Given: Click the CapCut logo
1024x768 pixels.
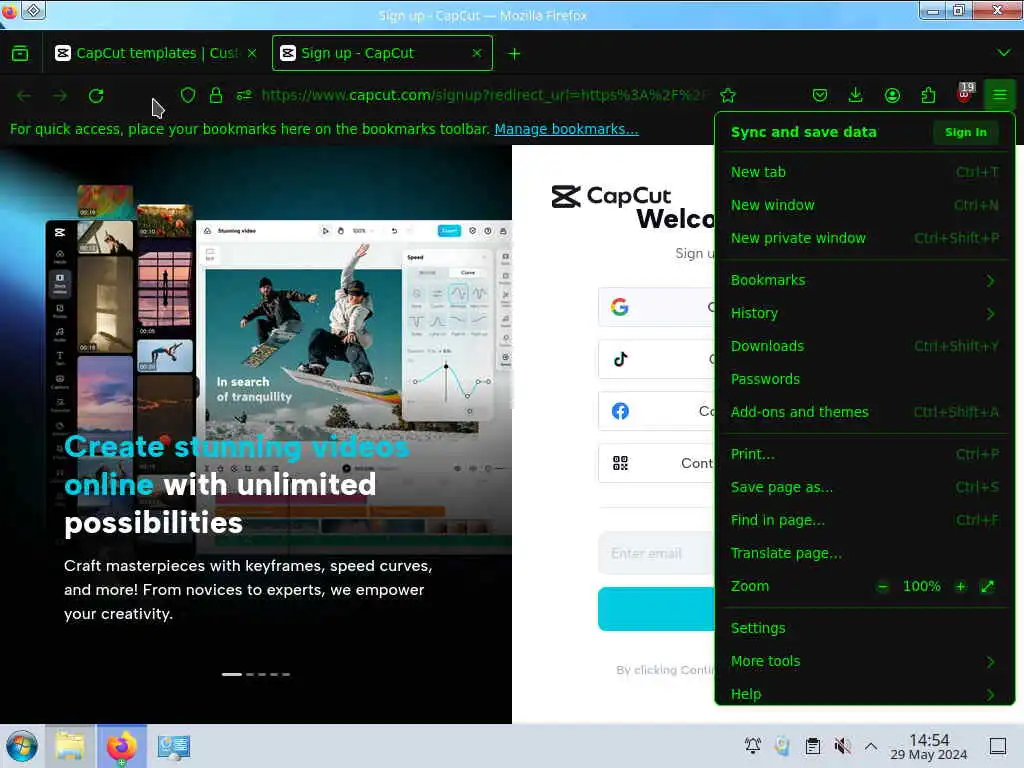Looking at the screenshot, I should click(x=611, y=196).
